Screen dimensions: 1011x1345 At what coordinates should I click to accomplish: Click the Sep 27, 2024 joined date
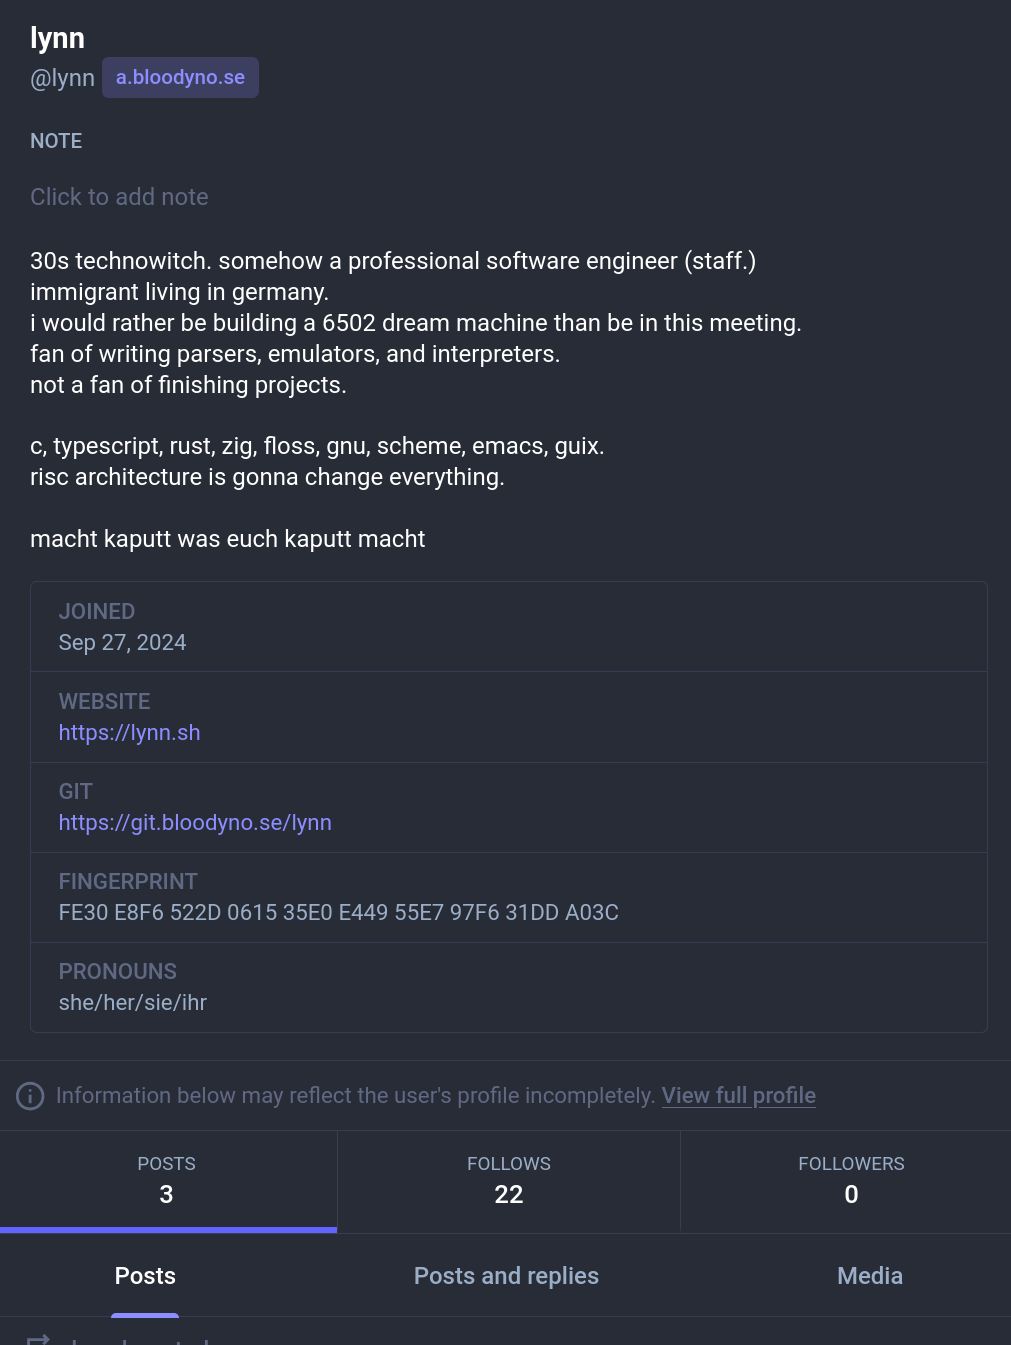122,643
